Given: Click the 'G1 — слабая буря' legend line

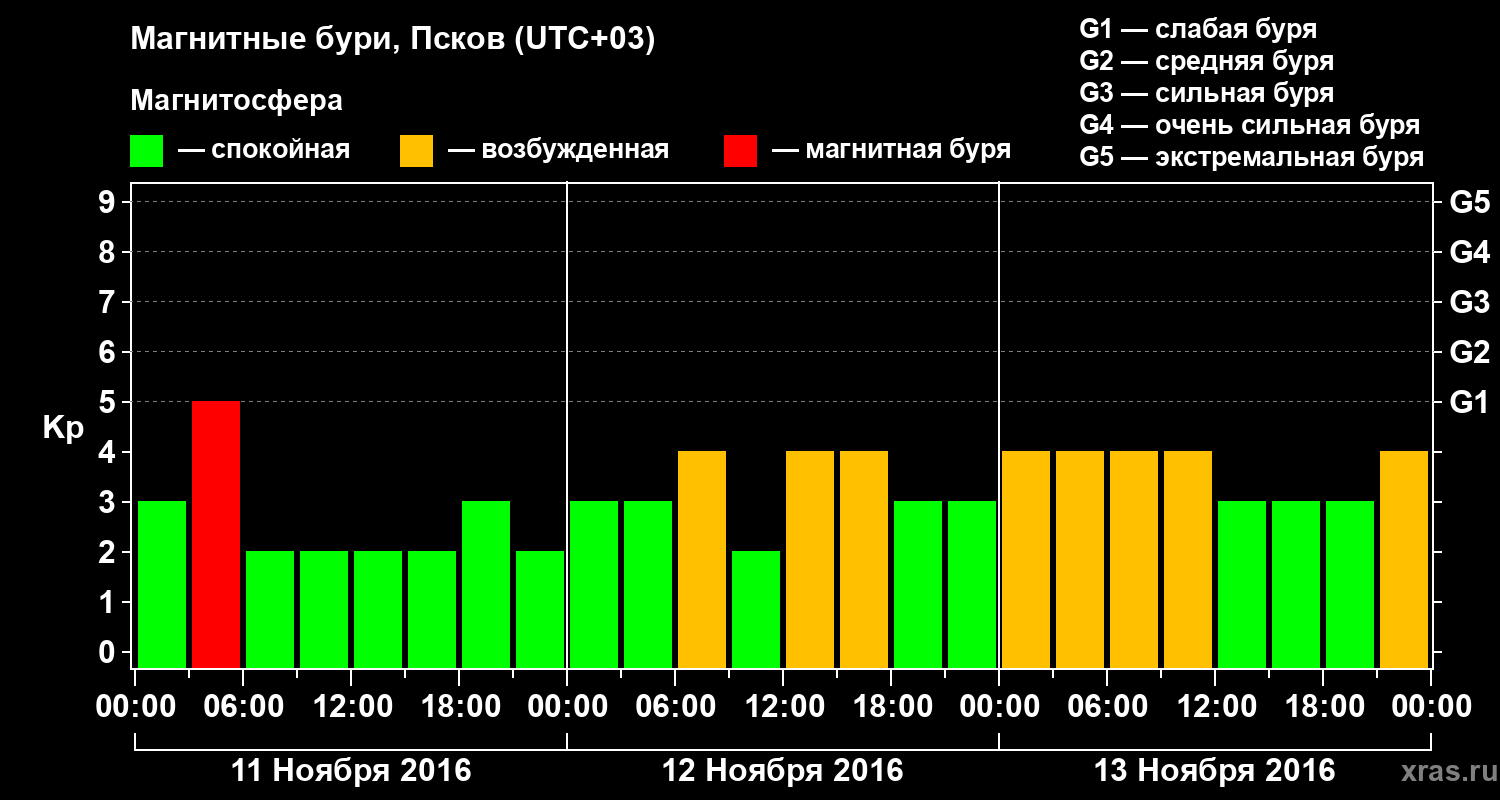Looking at the screenshot, I should 1198,29.
